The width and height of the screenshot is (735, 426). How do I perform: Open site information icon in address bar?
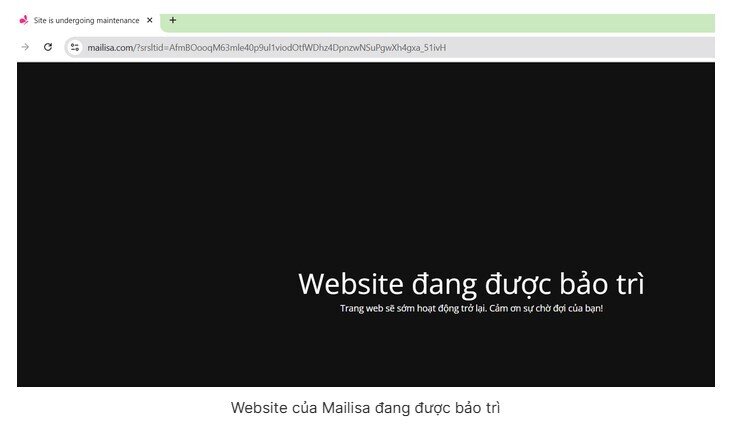click(75, 47)
